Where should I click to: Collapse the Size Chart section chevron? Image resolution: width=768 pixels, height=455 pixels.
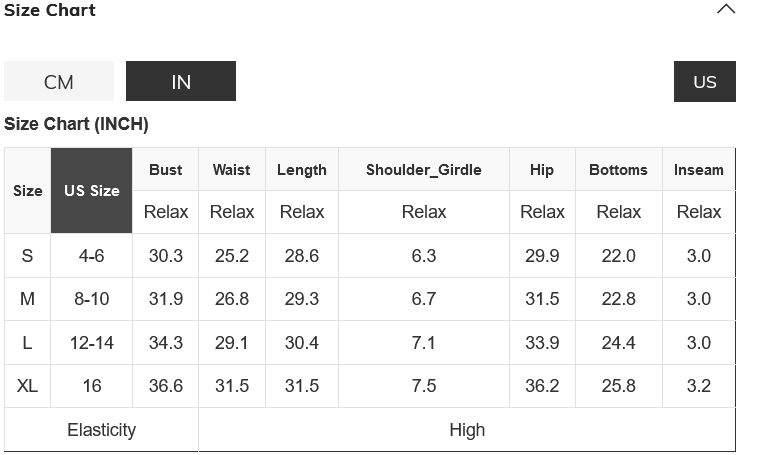click(726, 10)
